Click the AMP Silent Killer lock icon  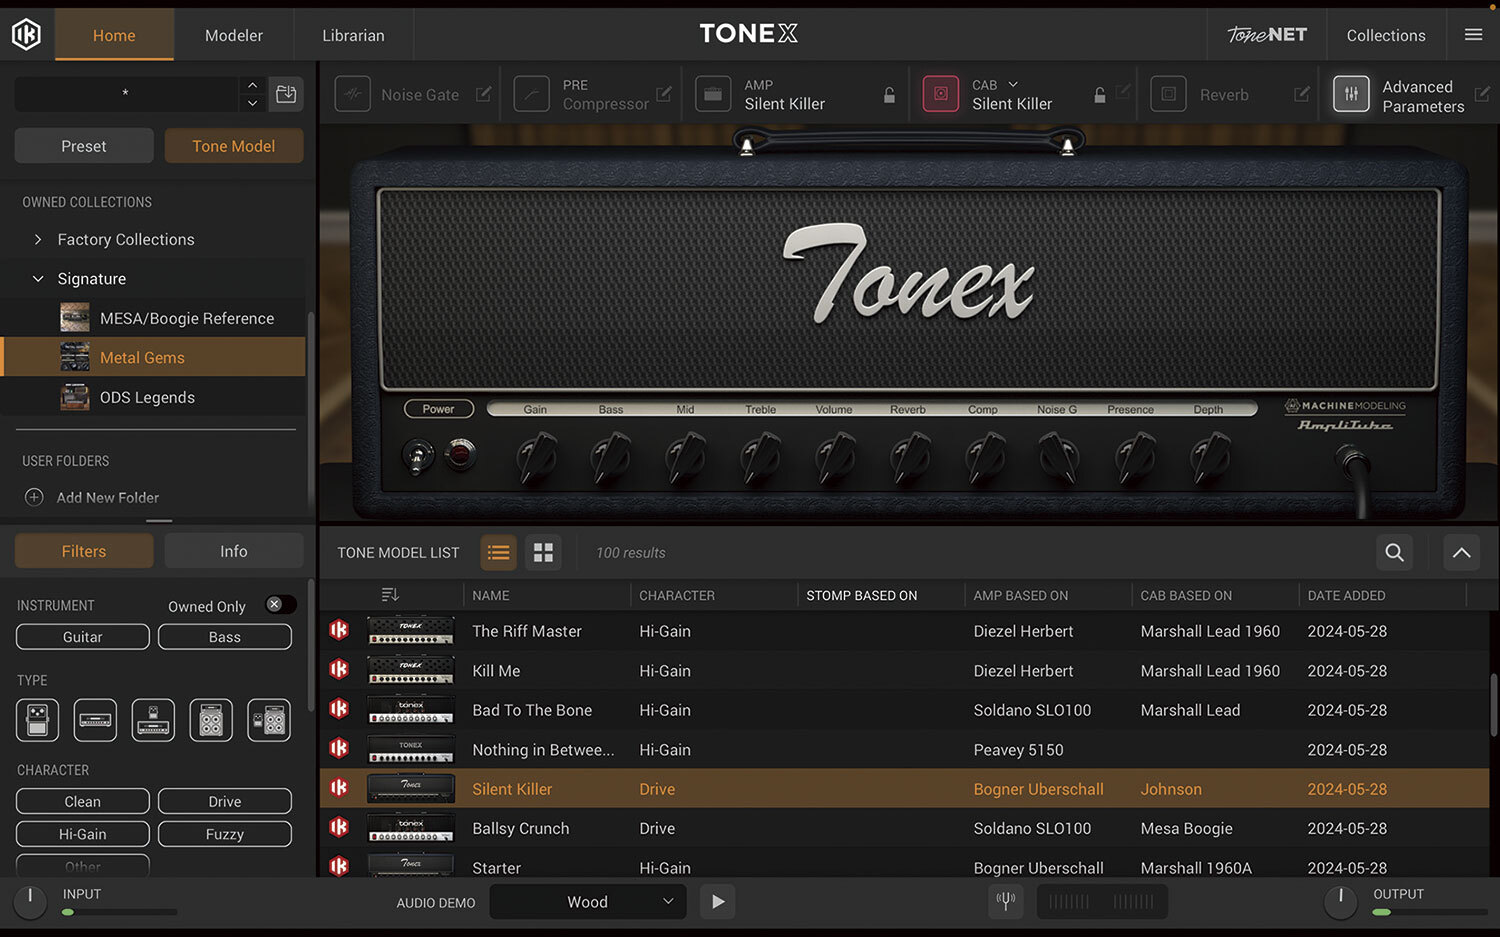889,95
